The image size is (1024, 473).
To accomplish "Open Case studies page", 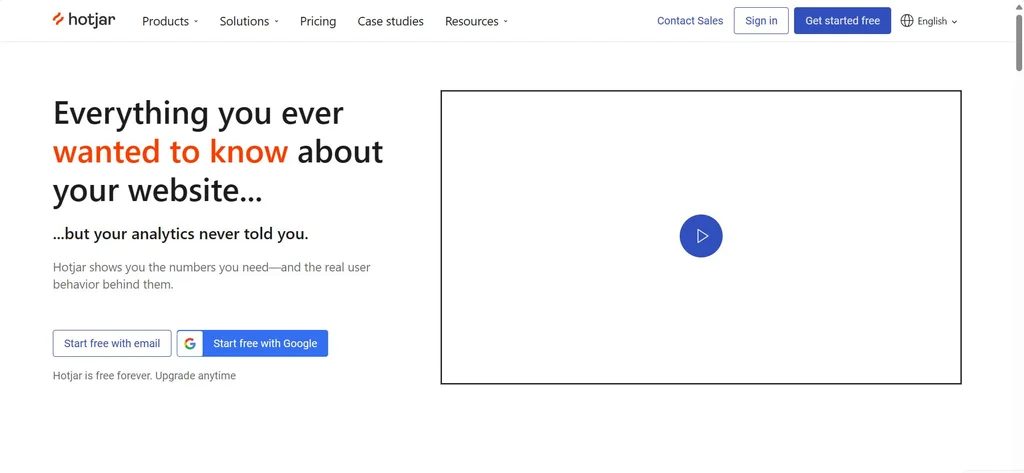I will click(x=391, y=22).
